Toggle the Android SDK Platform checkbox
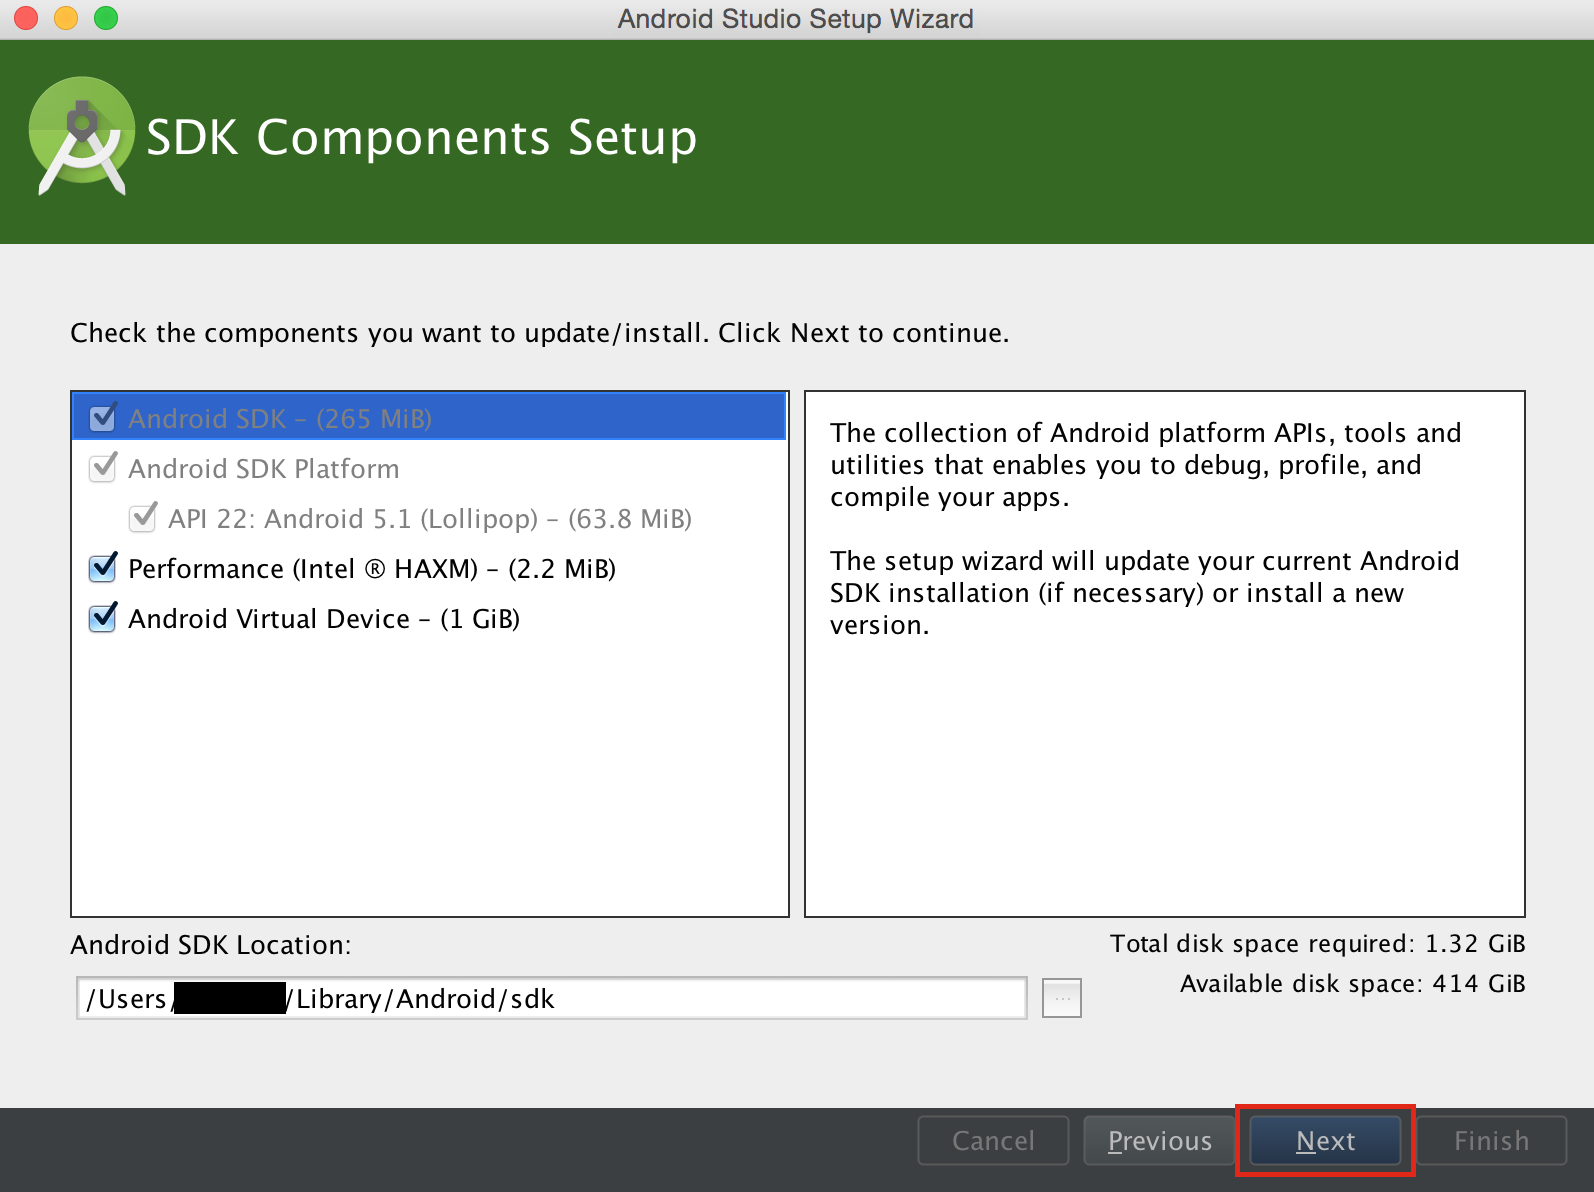 [103, 468]
